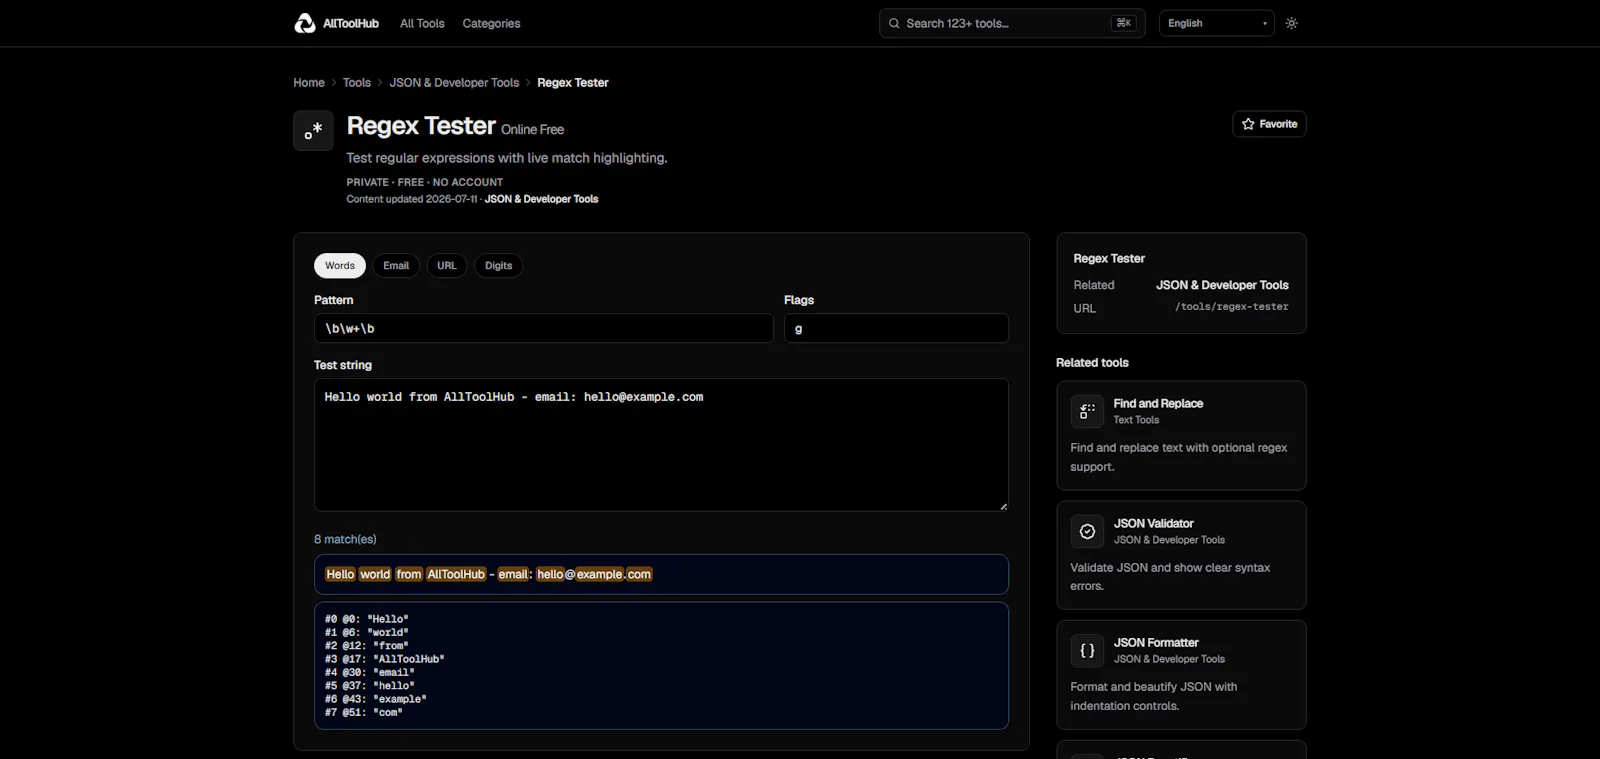Screen dimensions: 1600x759
Task: Click the "PRIVATE · FREE · NO ACCOUNT" text
Action: pyautogui.click(x=425, y=182)
